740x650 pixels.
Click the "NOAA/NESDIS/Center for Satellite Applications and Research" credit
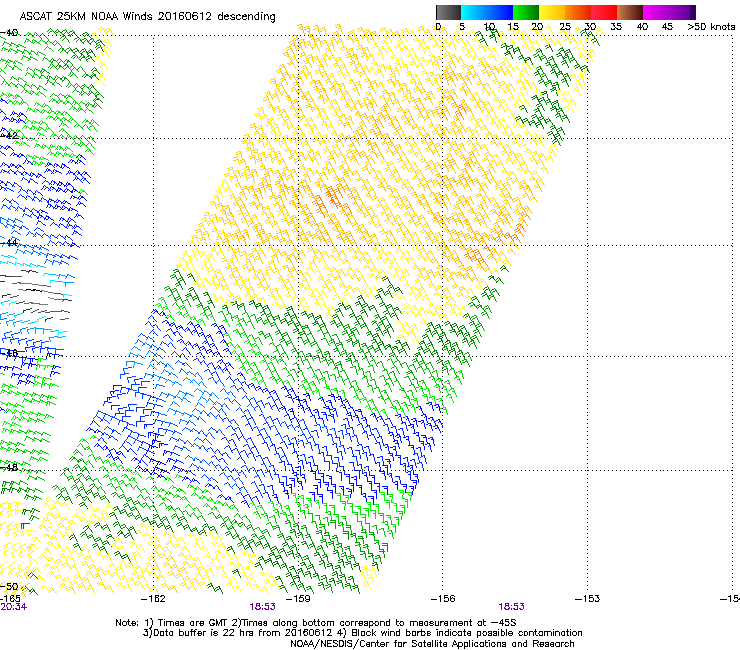(432, 644)
